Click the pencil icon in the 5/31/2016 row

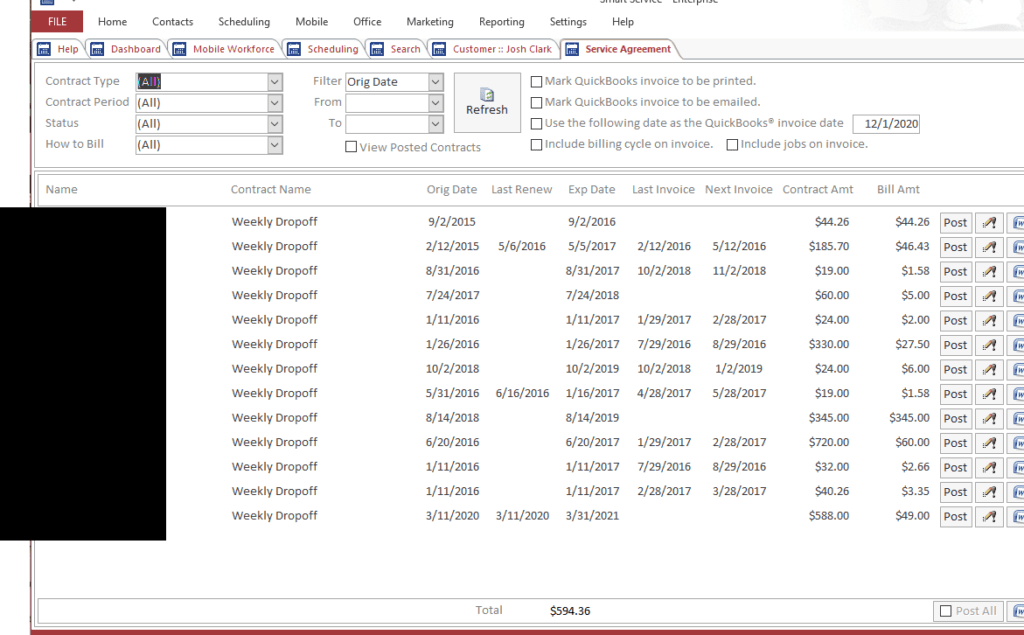pos(989,394)
